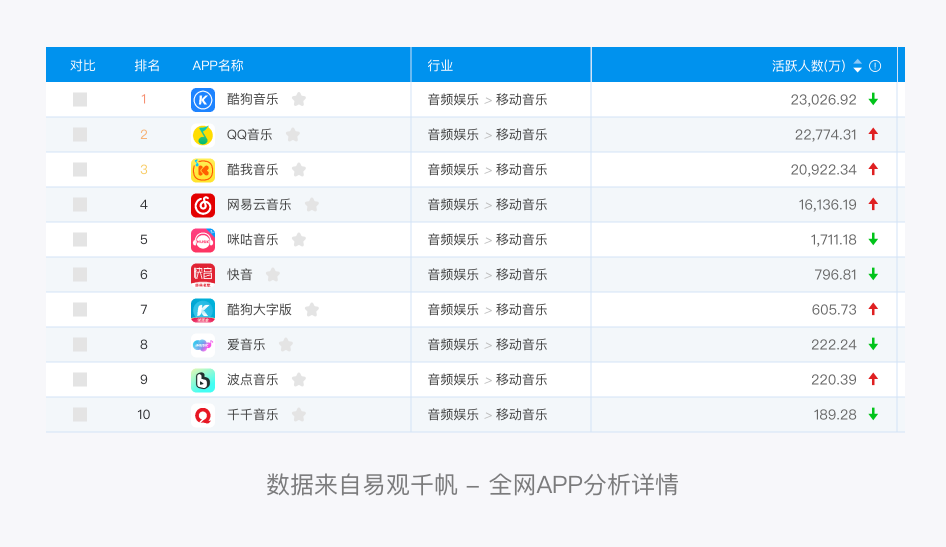Favorite 酷我音乐 with its star icon
The image size is (946, 547).
pyautogui.click(x=299, y=170)
